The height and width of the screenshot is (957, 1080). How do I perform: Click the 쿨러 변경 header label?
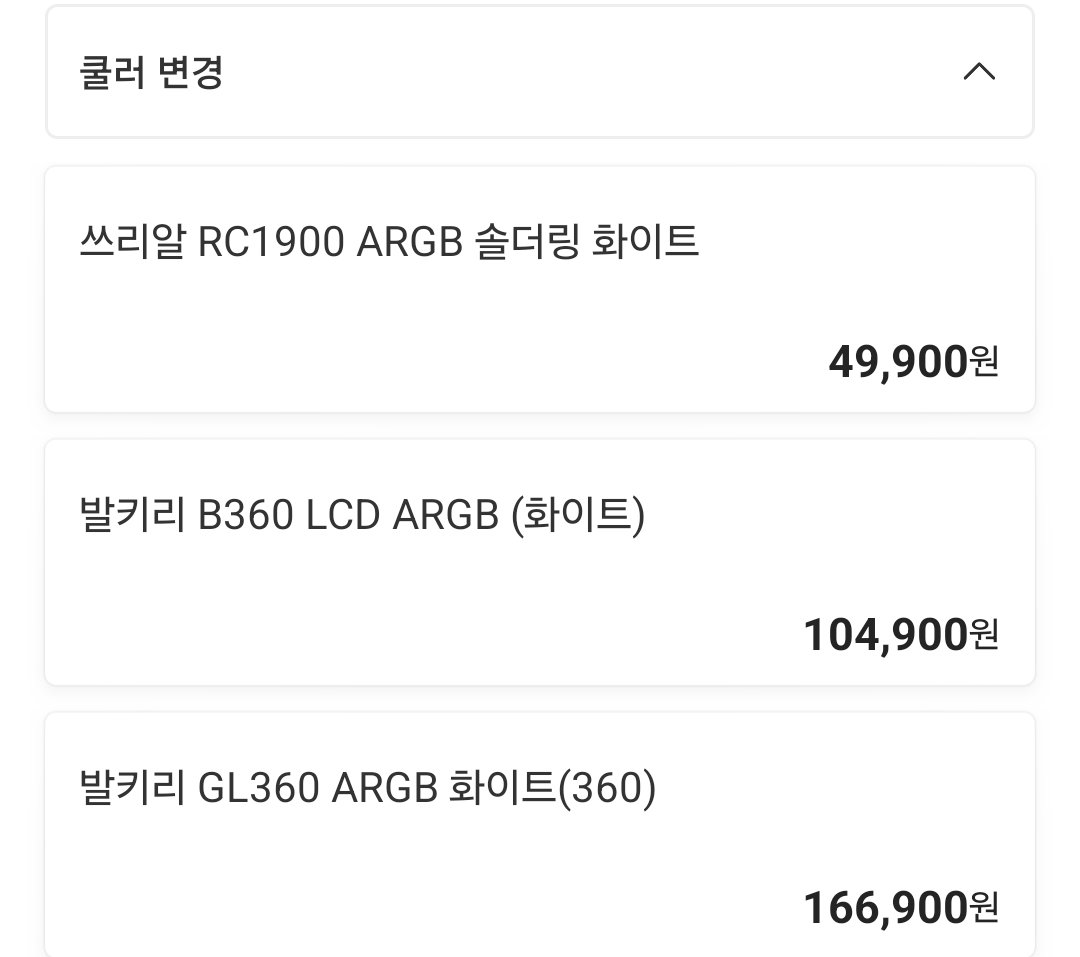151,72
